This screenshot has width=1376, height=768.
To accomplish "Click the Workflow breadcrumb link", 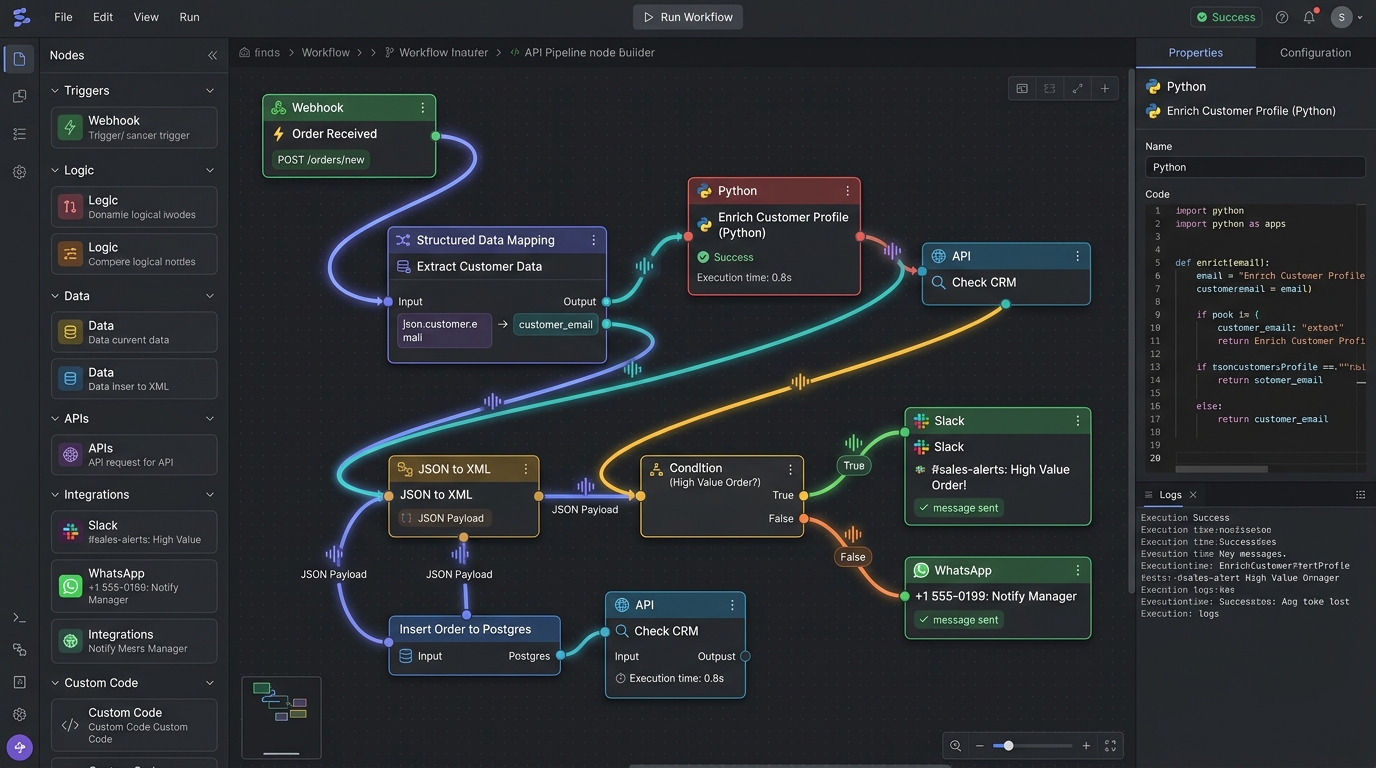I will (x=326, y=53).
